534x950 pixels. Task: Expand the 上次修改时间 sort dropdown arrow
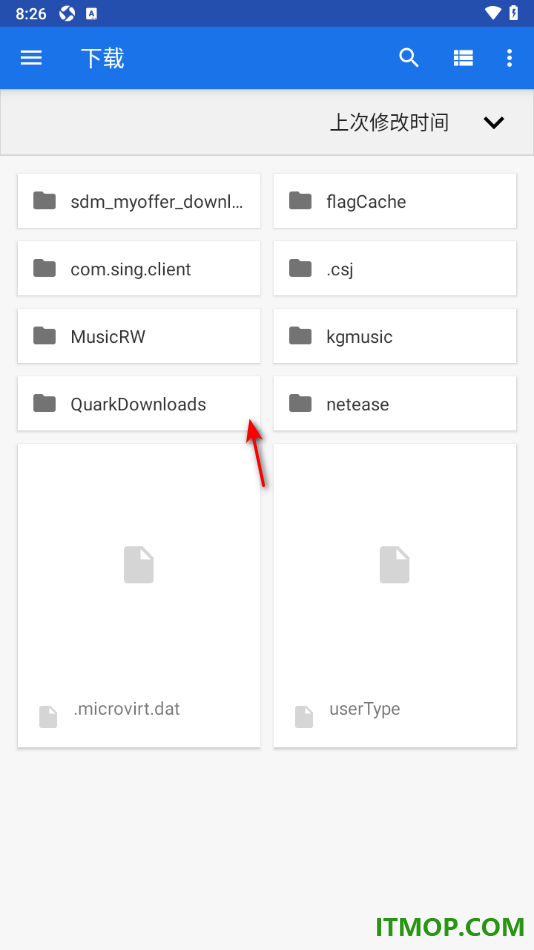pyautogui.click(x=494, y=123)
